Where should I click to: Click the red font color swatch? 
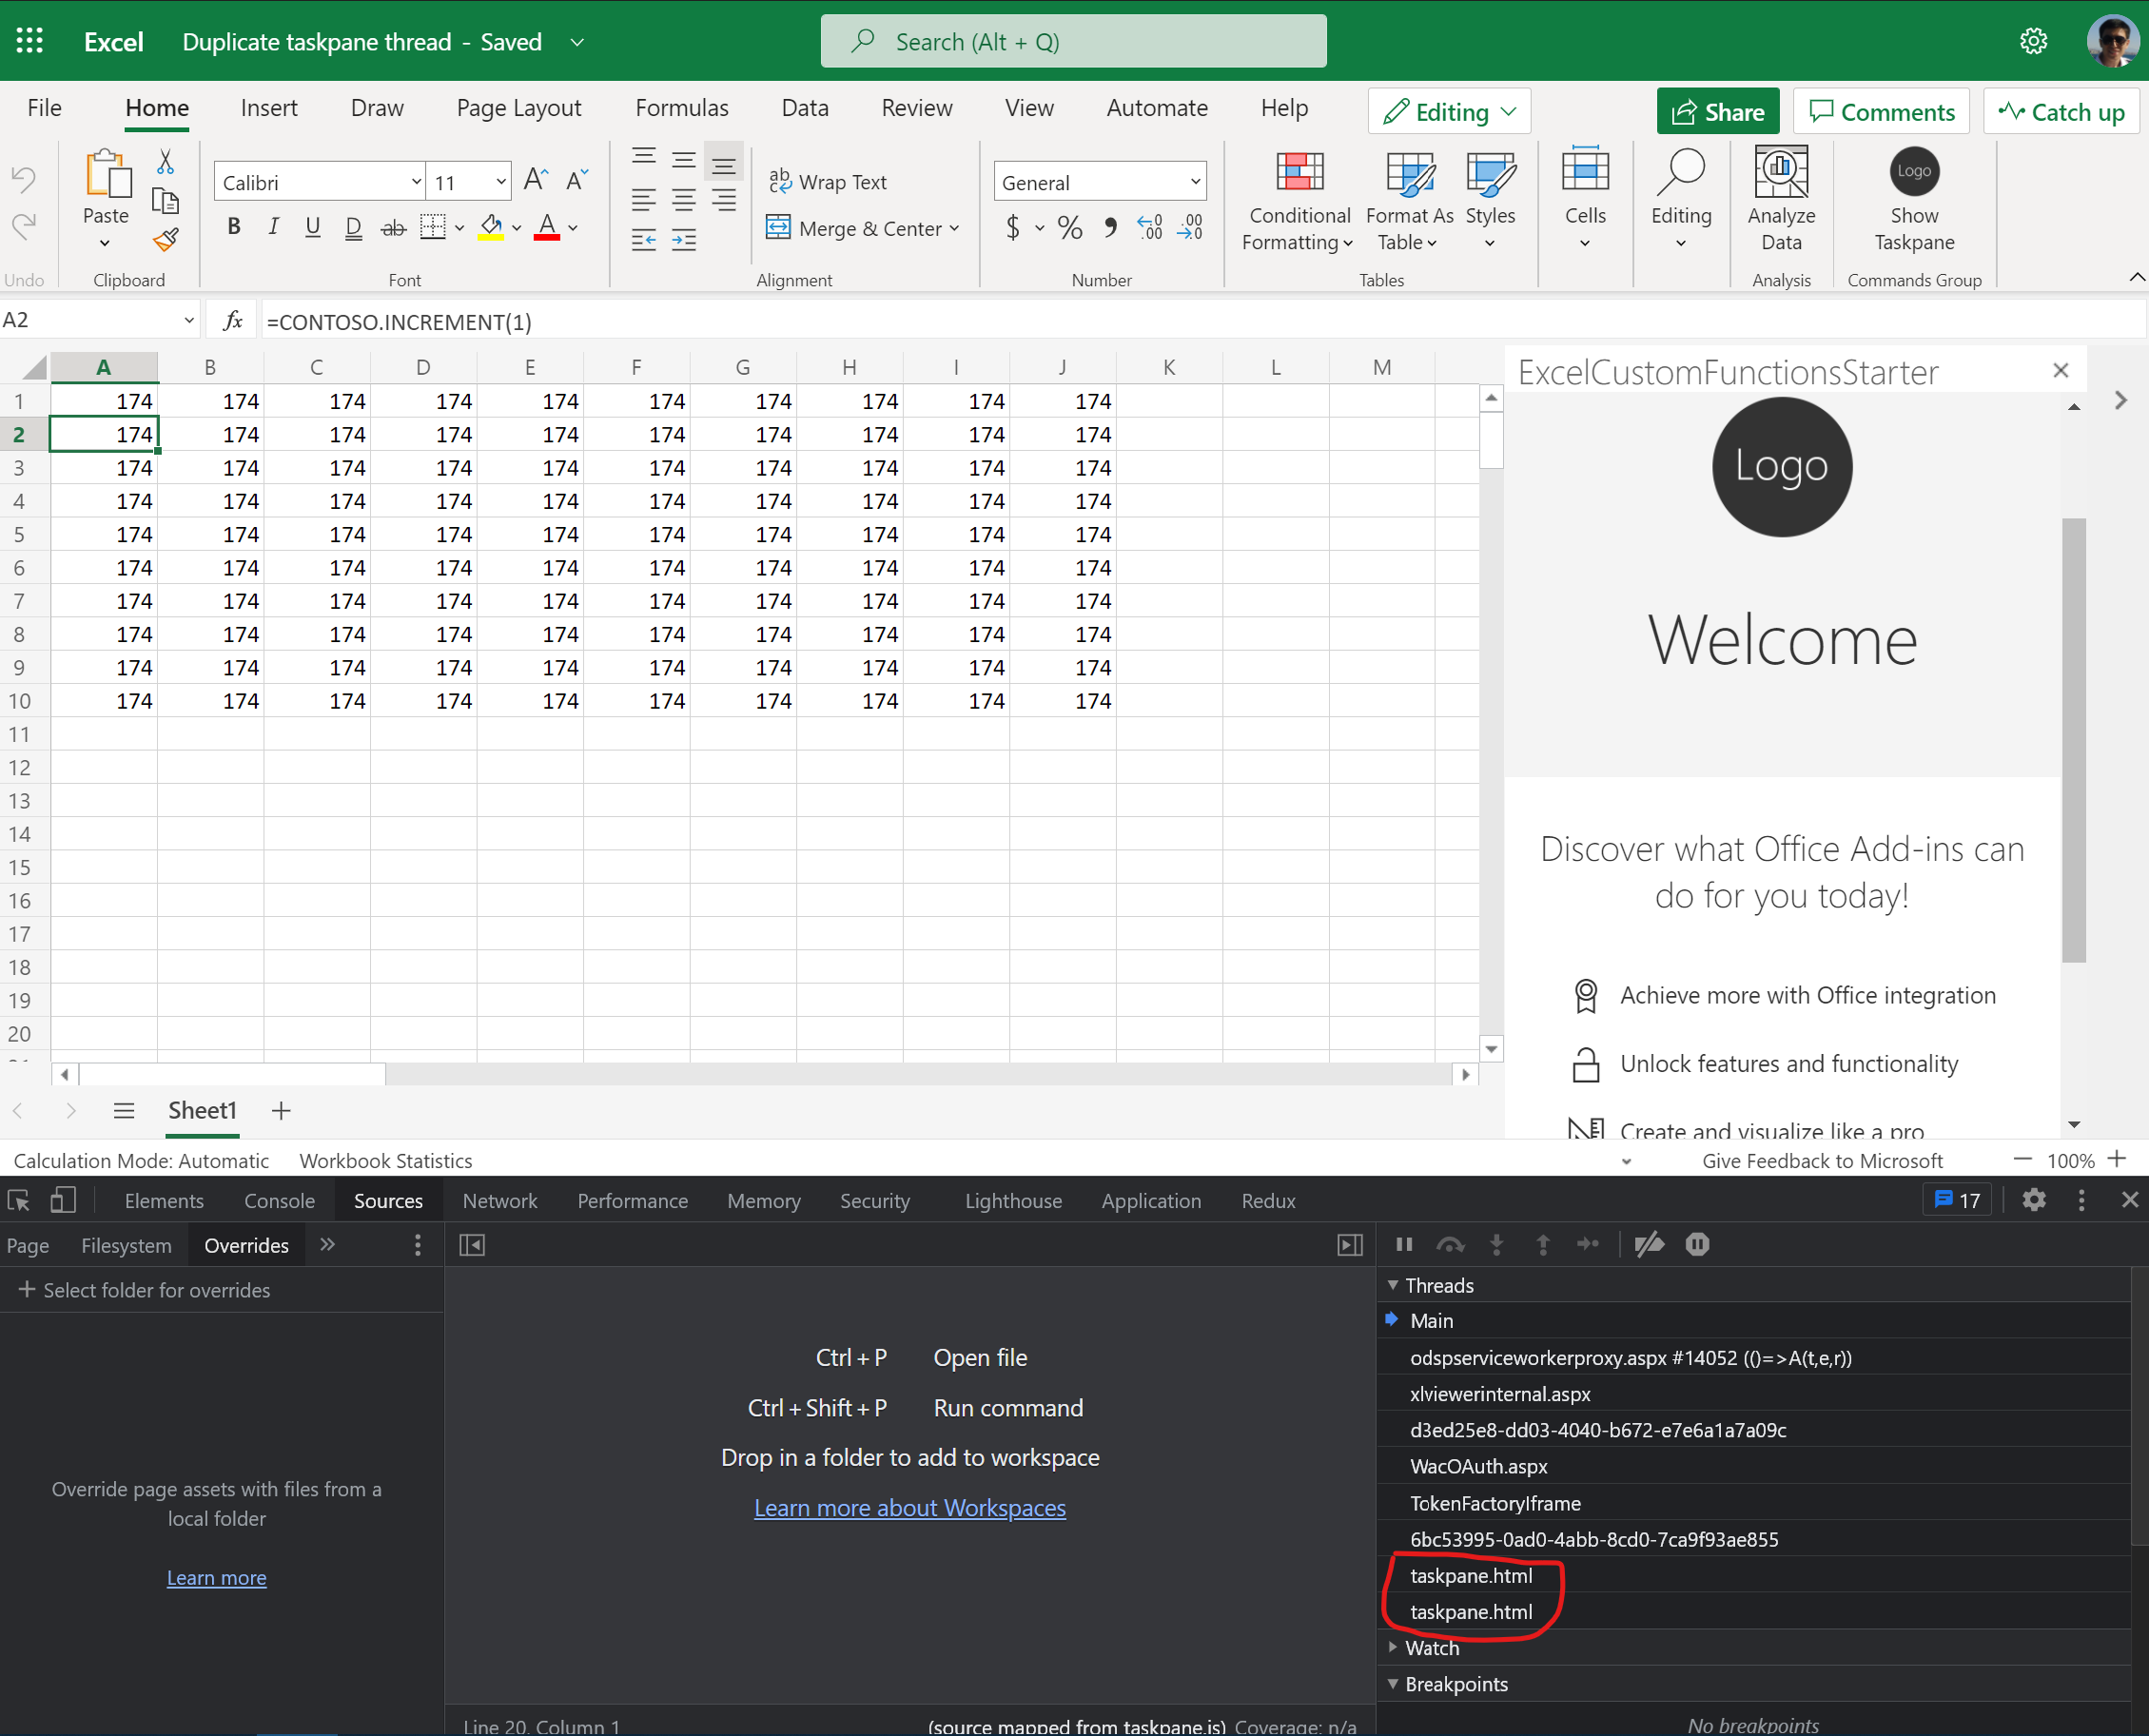point(546,228)
